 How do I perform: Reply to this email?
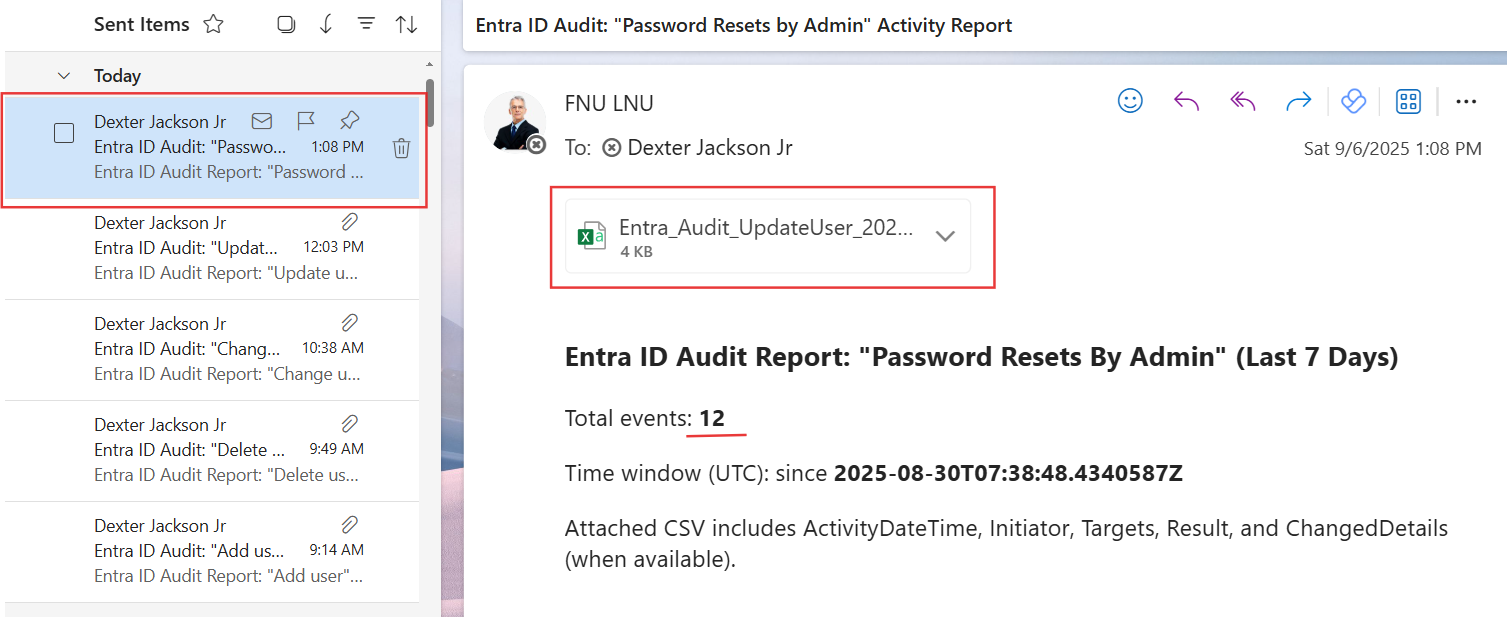(1186, 101)
